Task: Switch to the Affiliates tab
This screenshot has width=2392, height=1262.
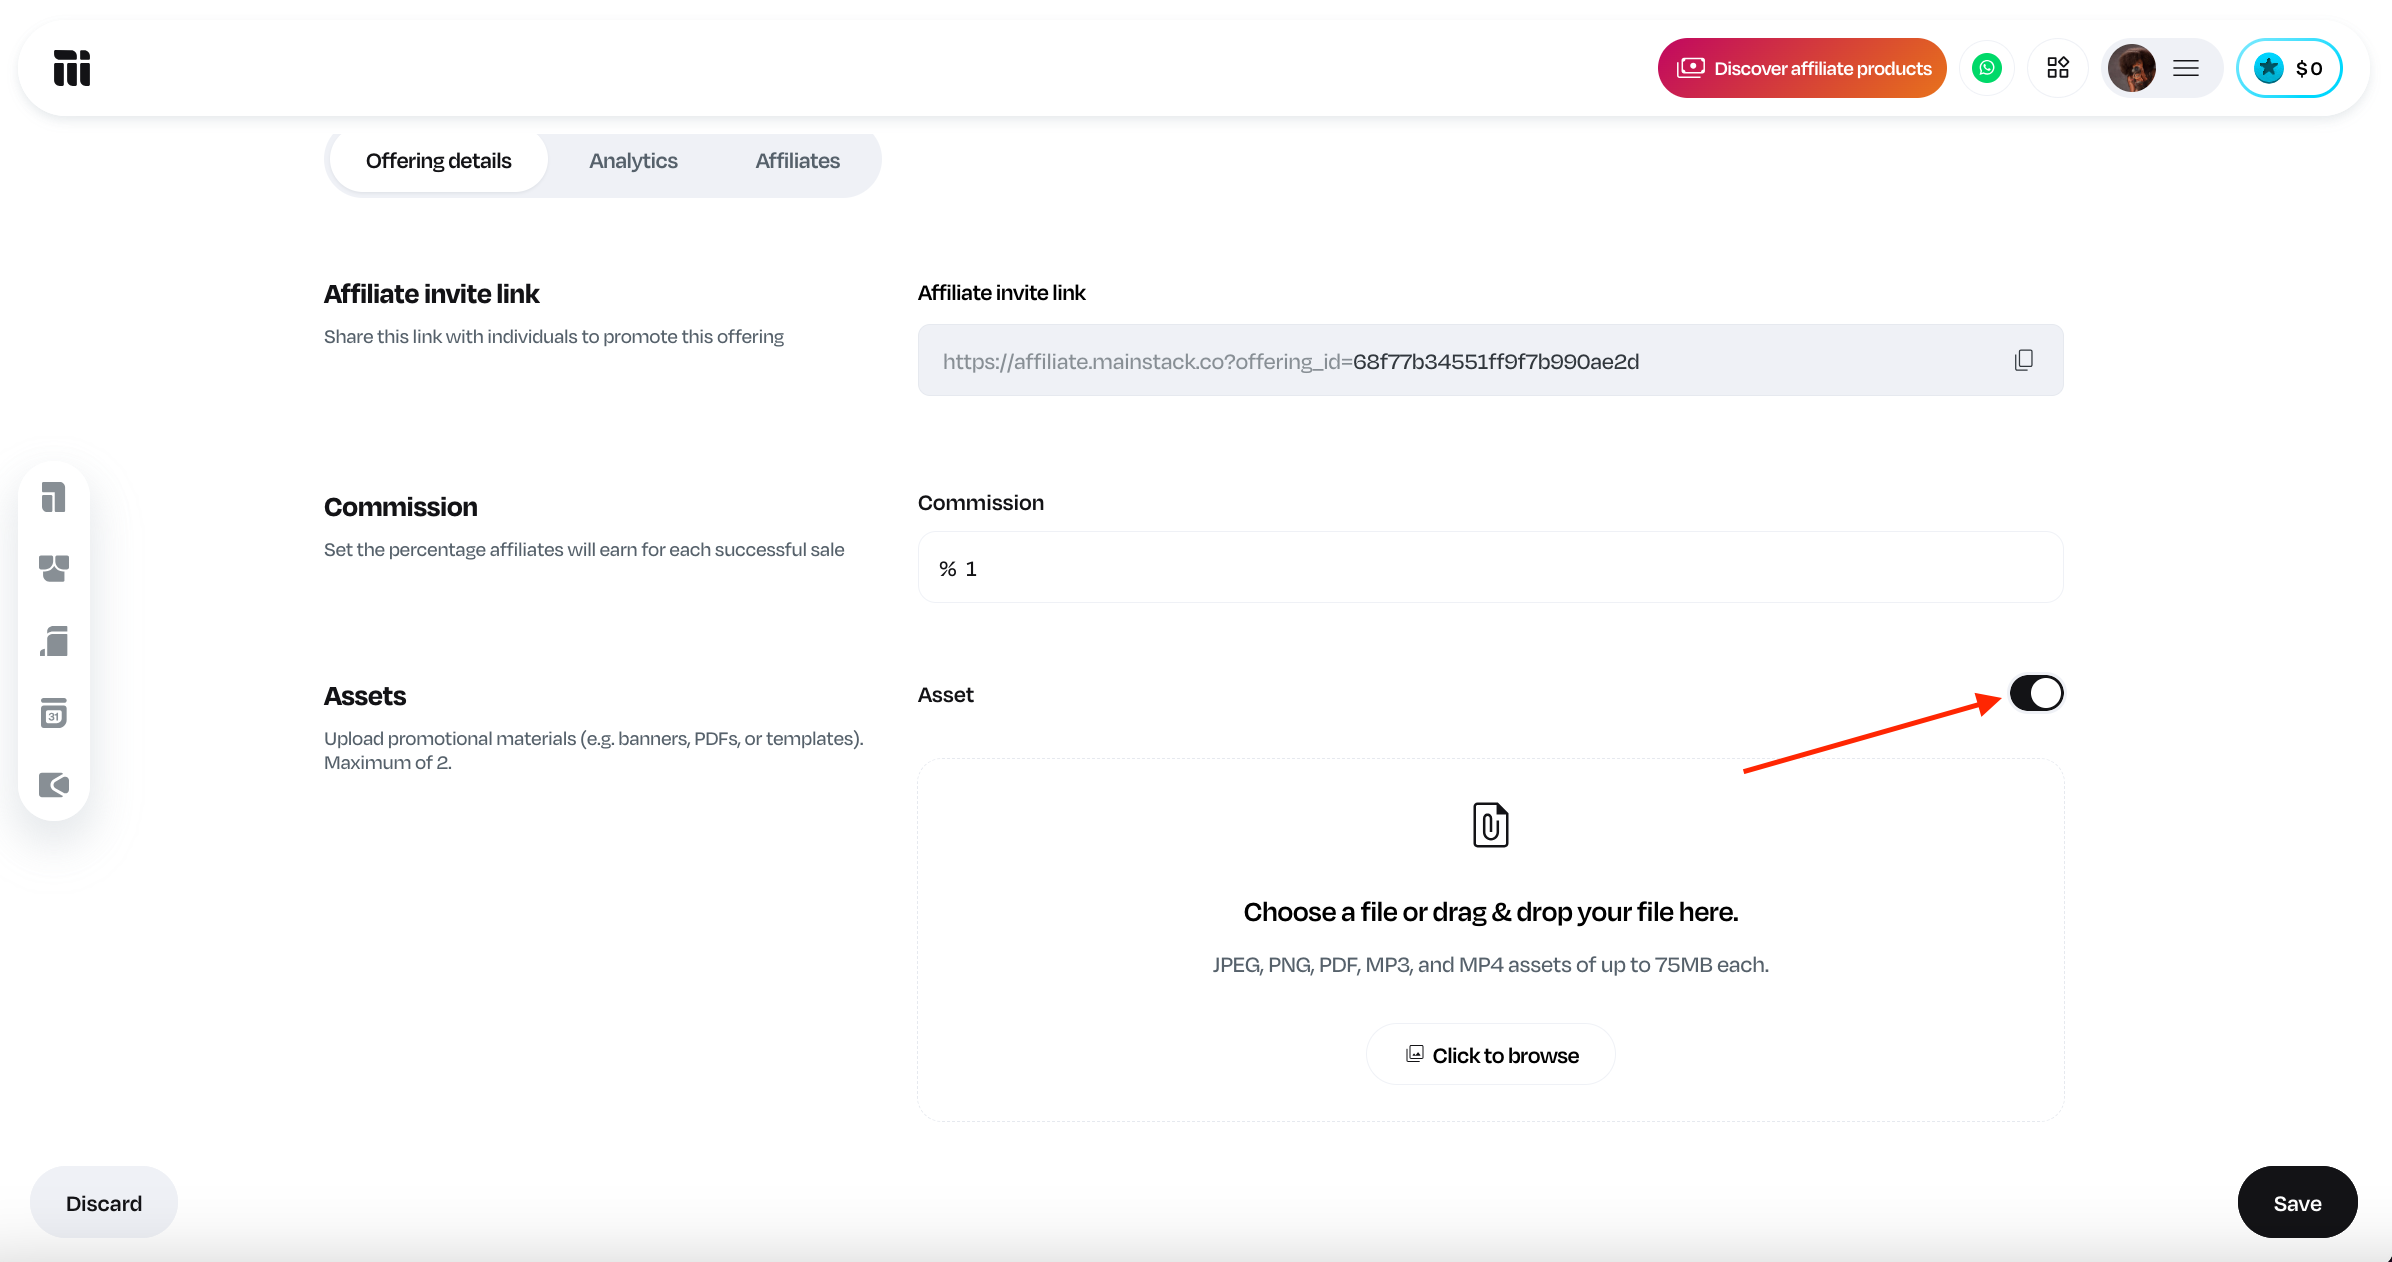Action: (x=797, y=161)
